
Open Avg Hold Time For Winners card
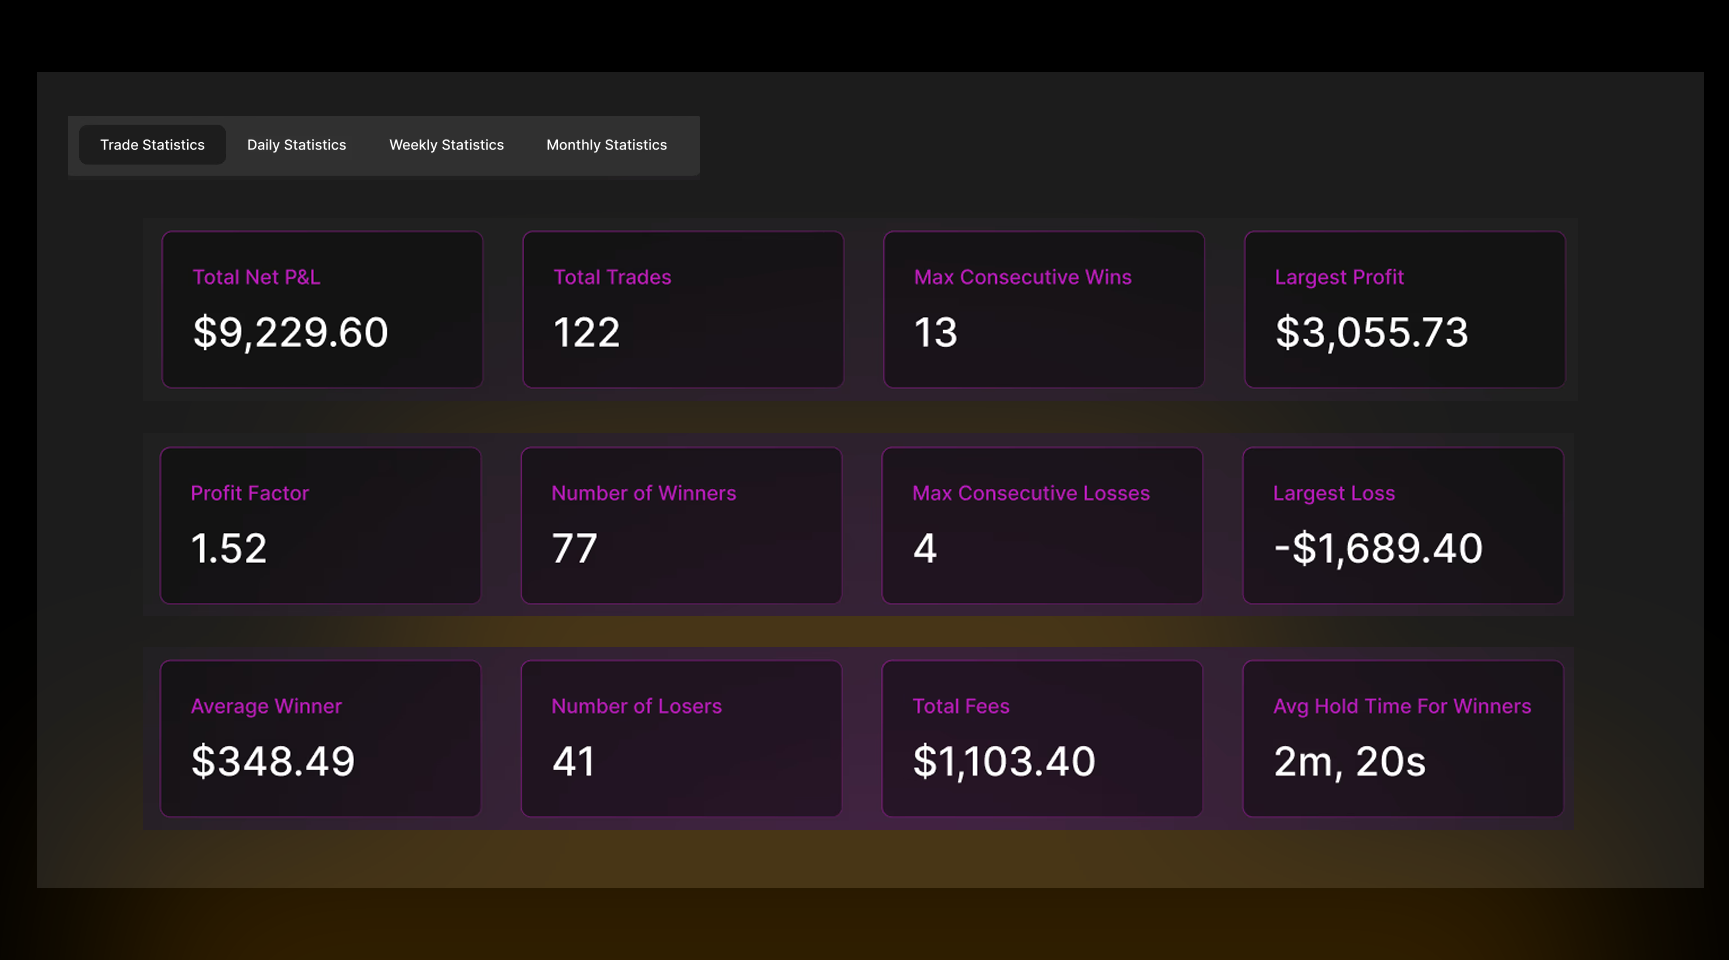pyautogui.click(x=1403, y=738)
